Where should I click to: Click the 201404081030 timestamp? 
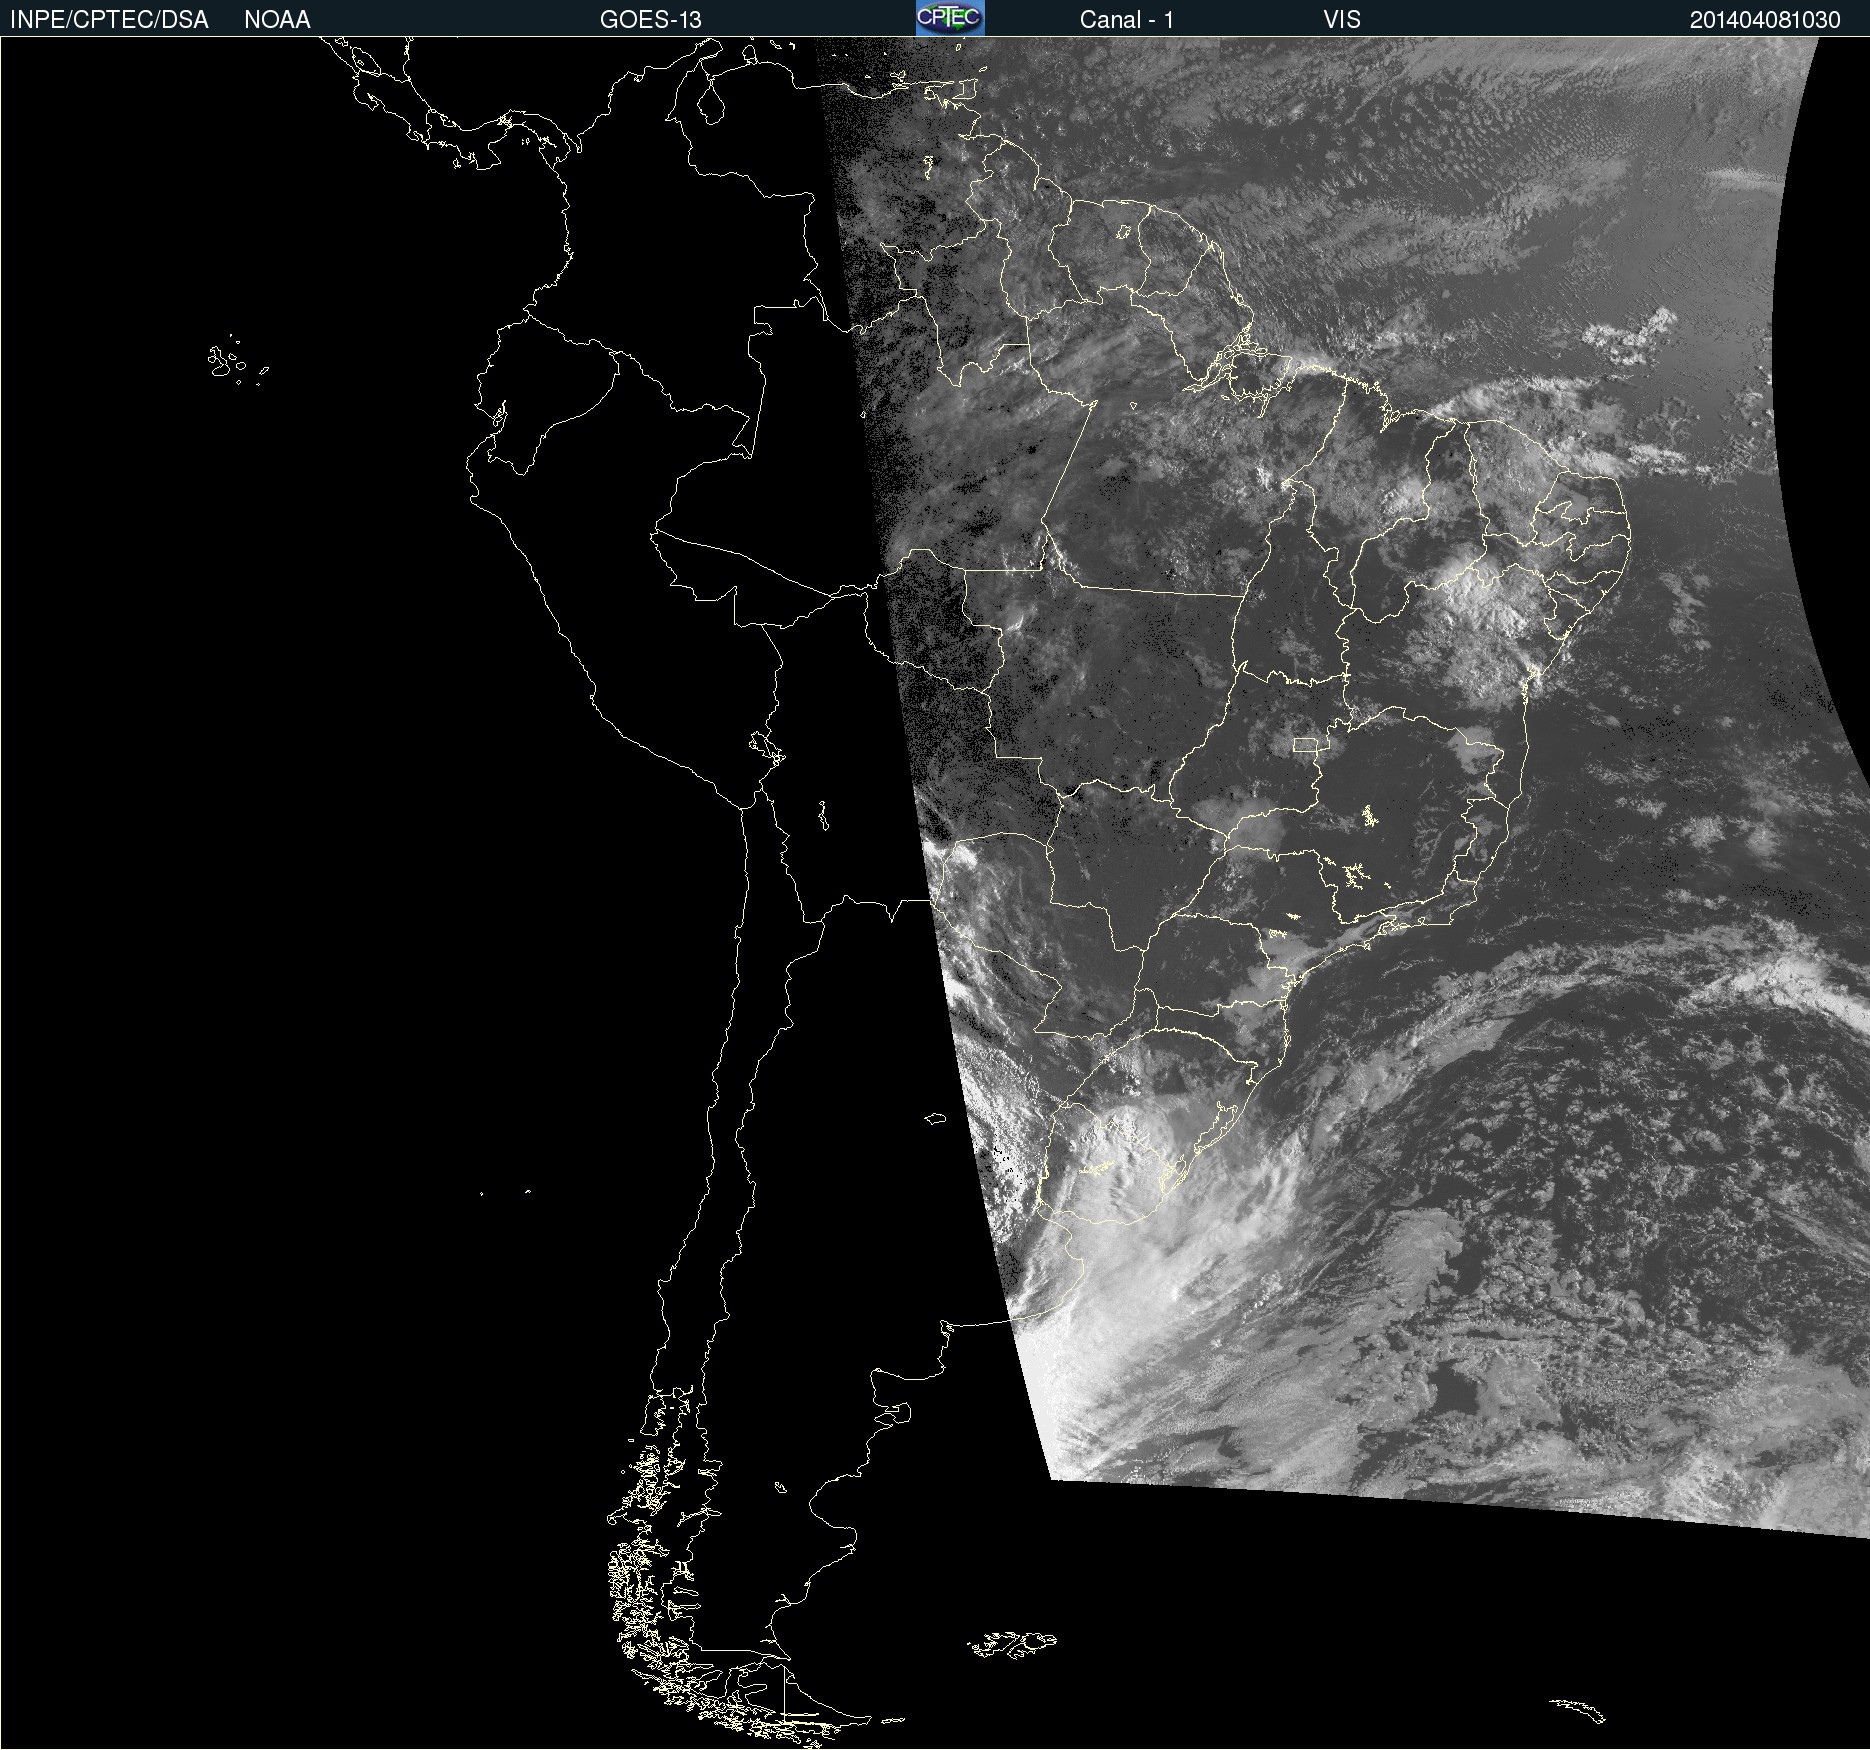(x=1765, y=20)
